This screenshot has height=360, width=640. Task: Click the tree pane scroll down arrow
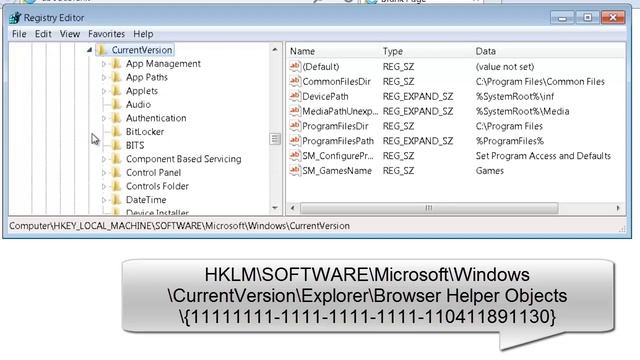pos(275,208)
